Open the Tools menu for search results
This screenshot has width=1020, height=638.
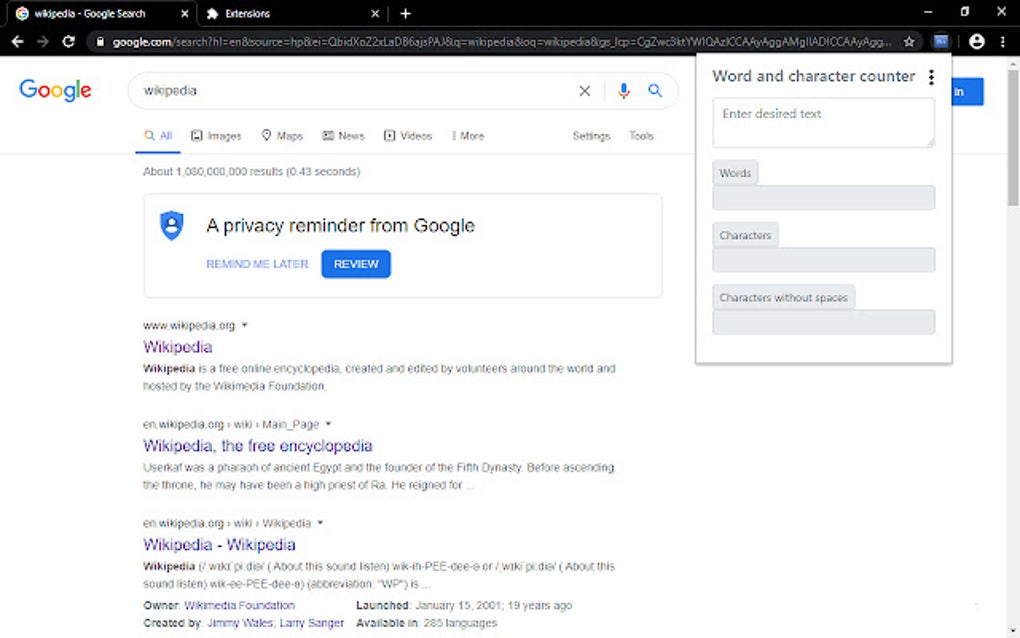tap(641, 135)
